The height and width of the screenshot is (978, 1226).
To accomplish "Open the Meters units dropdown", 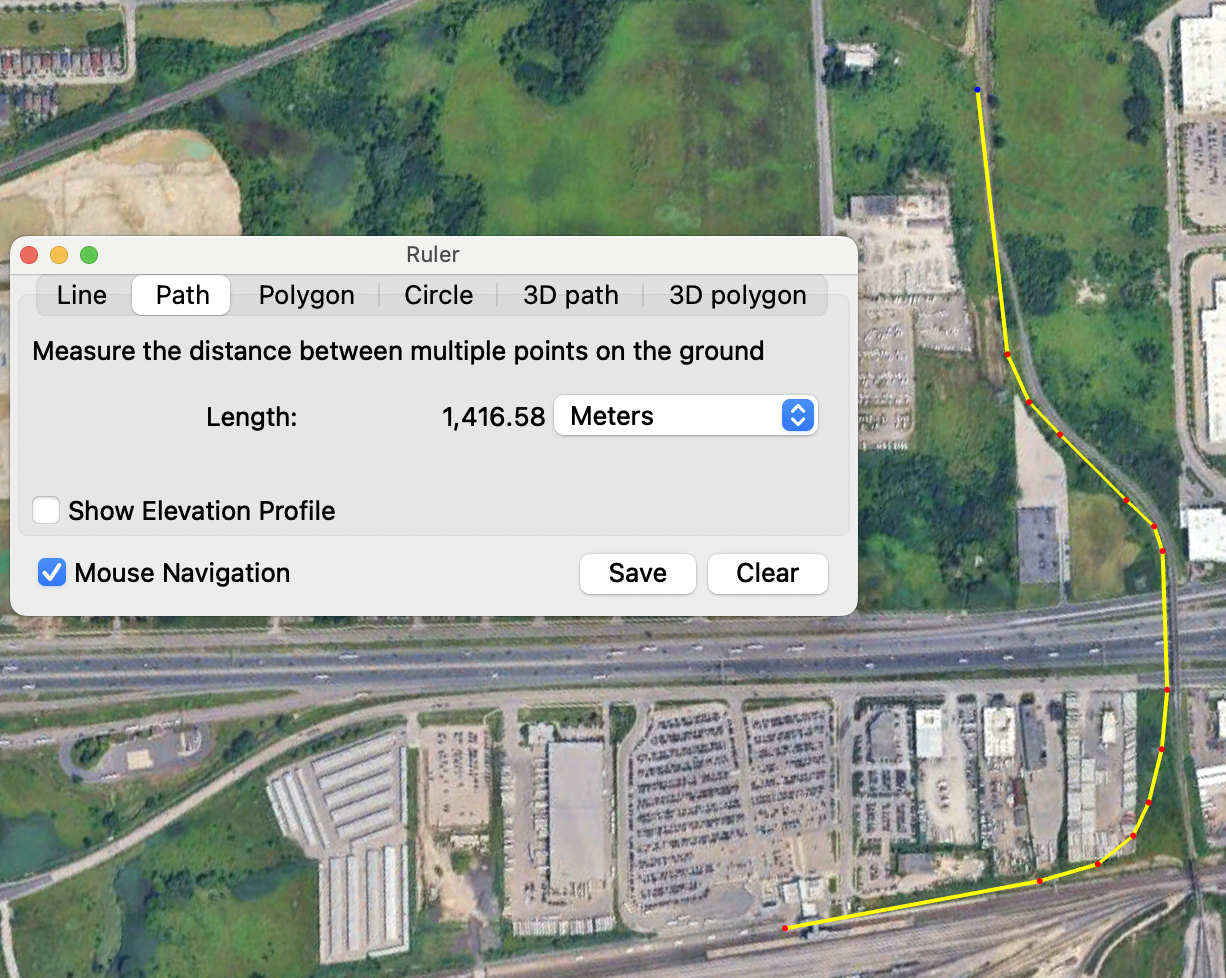I will click(x=685, y=416).
